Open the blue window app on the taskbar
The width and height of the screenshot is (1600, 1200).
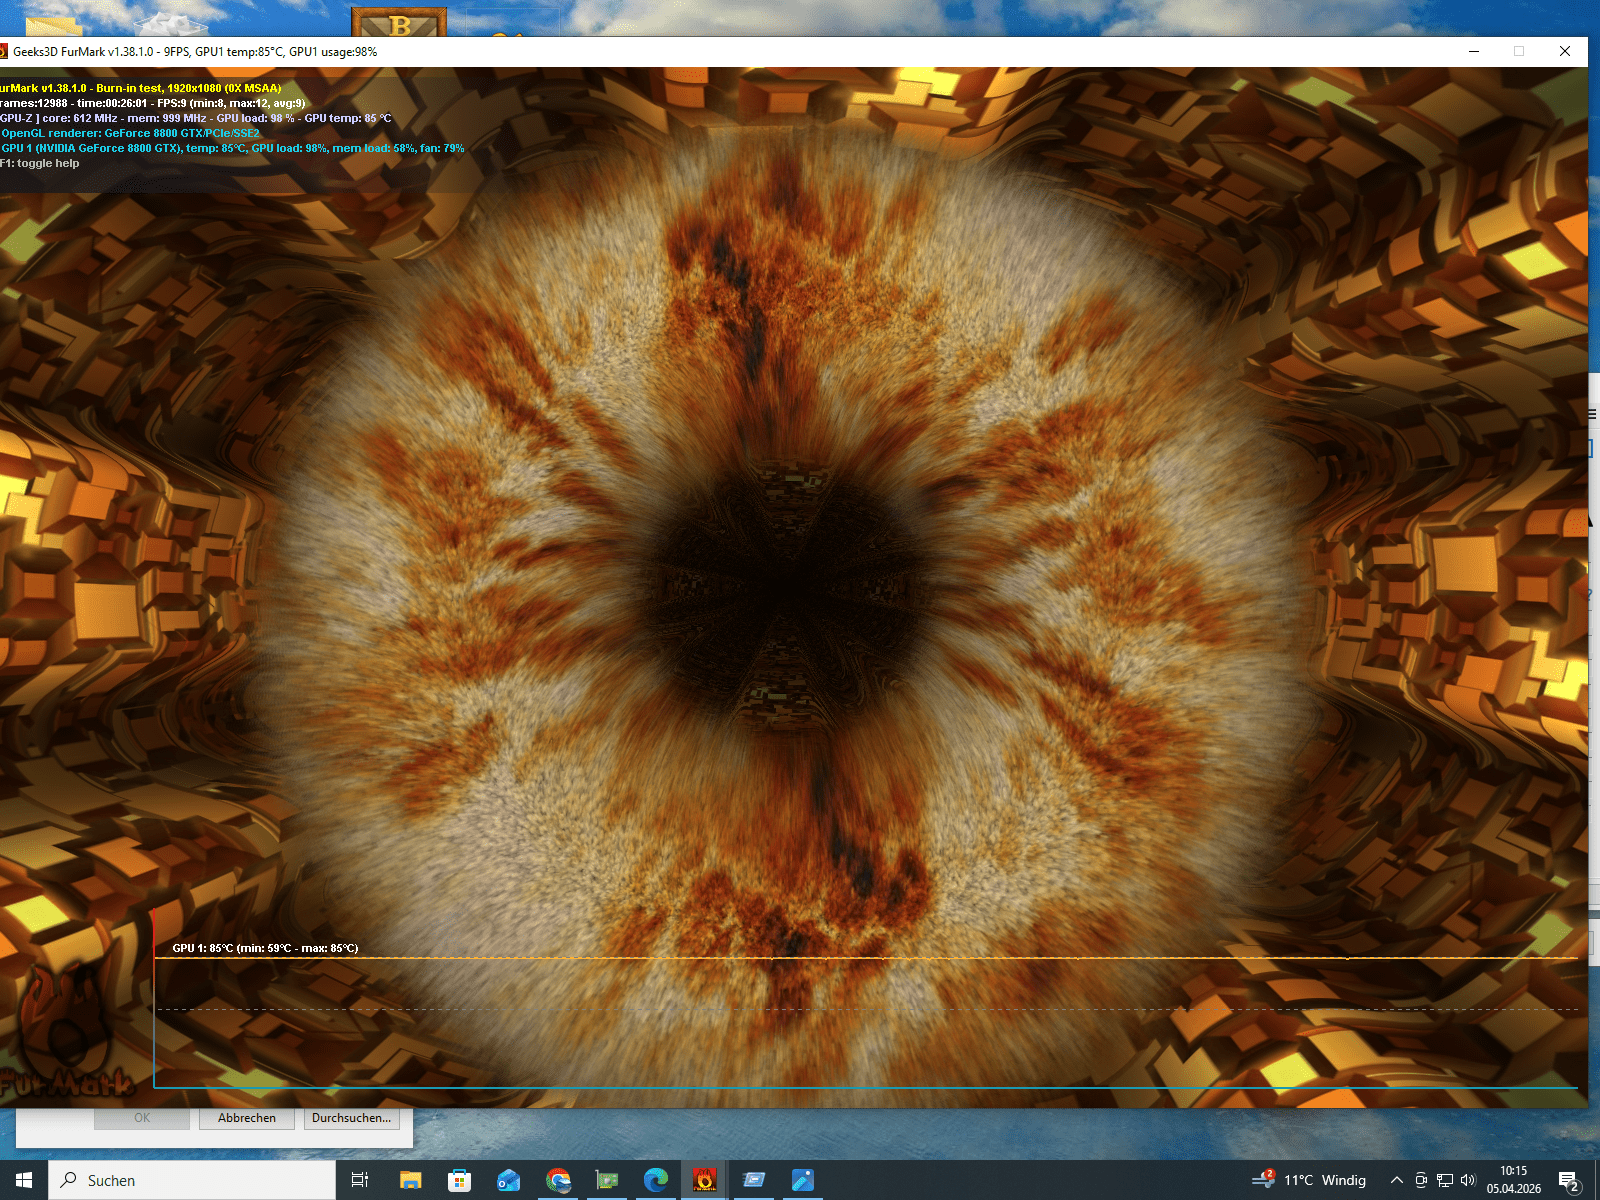pos(754,1180)
